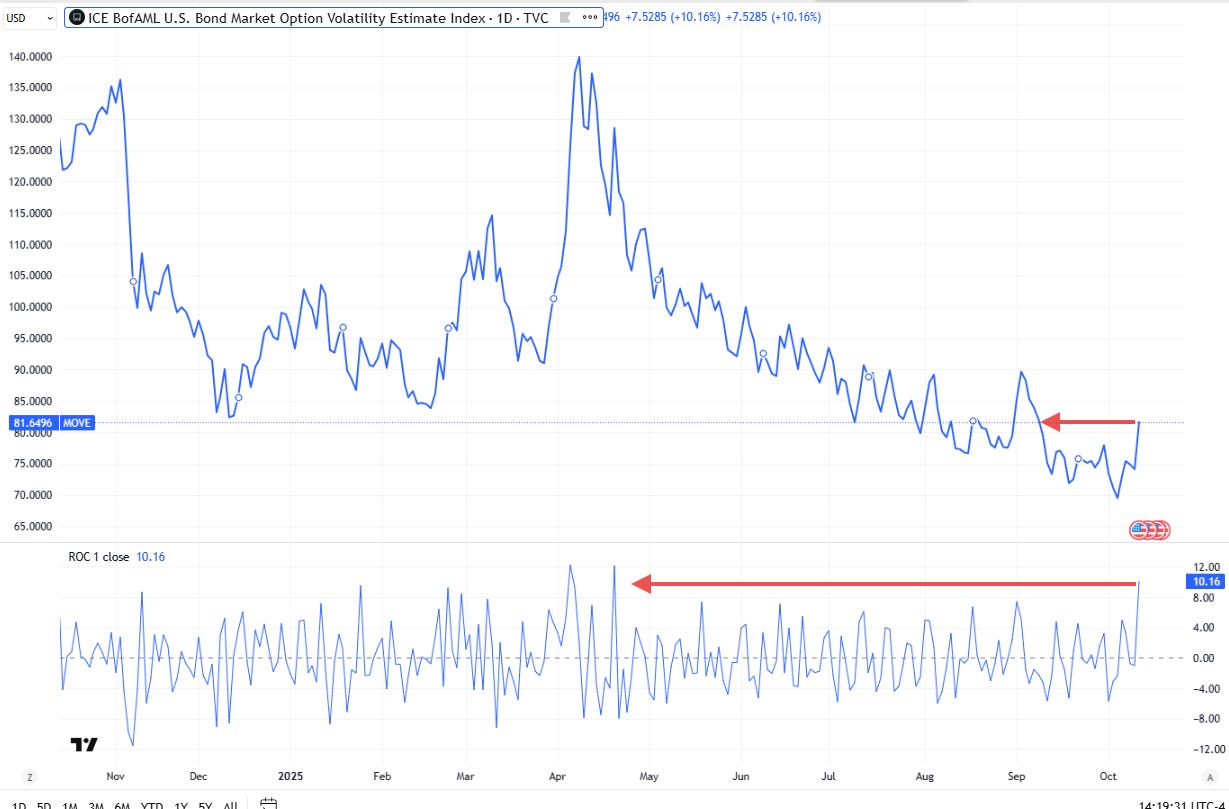This screenshot has width=1229, height=809.
Task: Open the three-dot more menu in legend
Action: 588,17
